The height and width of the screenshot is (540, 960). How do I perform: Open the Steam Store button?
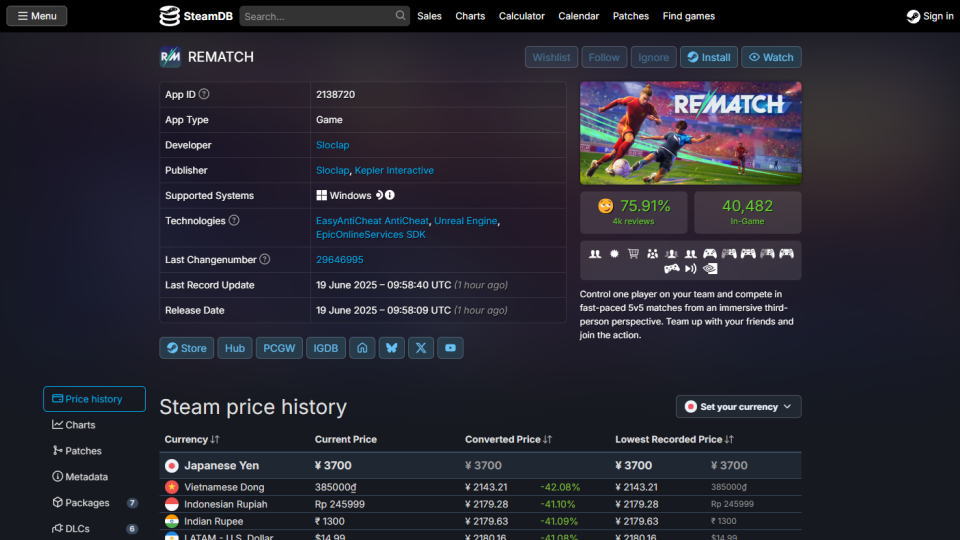point(187,348)
